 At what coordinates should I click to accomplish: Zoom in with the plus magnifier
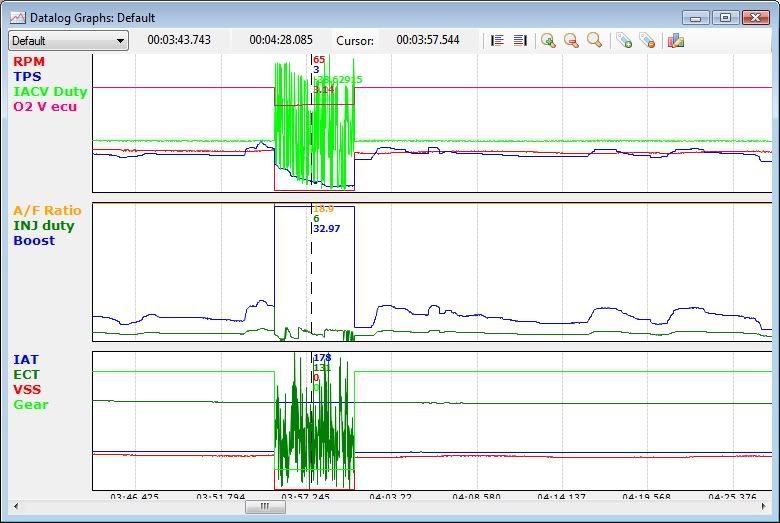(x=548, y=40)
